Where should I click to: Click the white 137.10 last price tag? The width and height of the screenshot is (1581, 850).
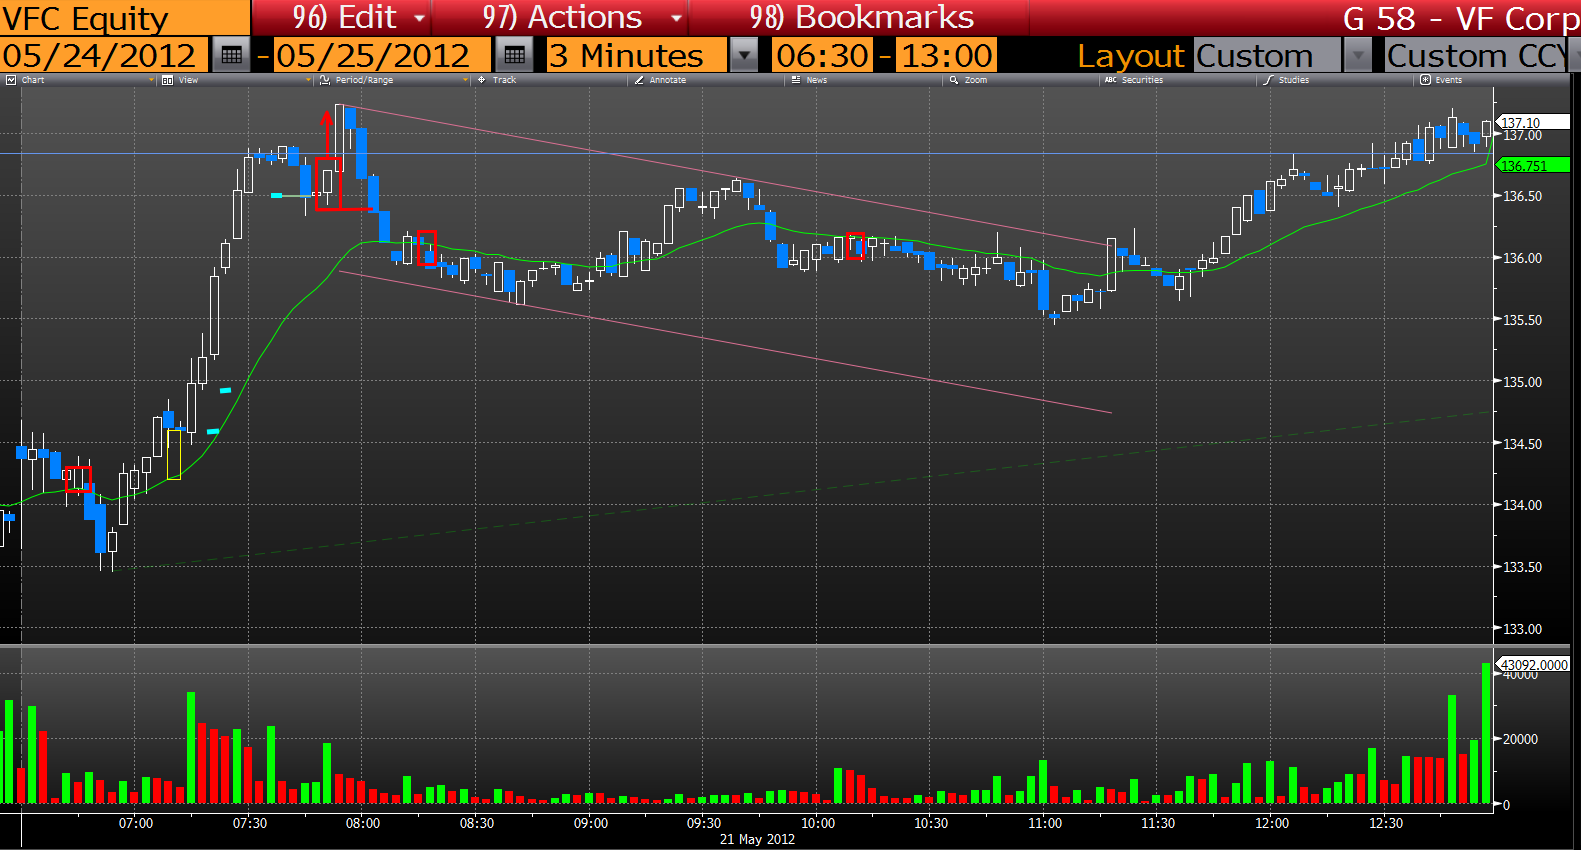tap(1534, 122)
